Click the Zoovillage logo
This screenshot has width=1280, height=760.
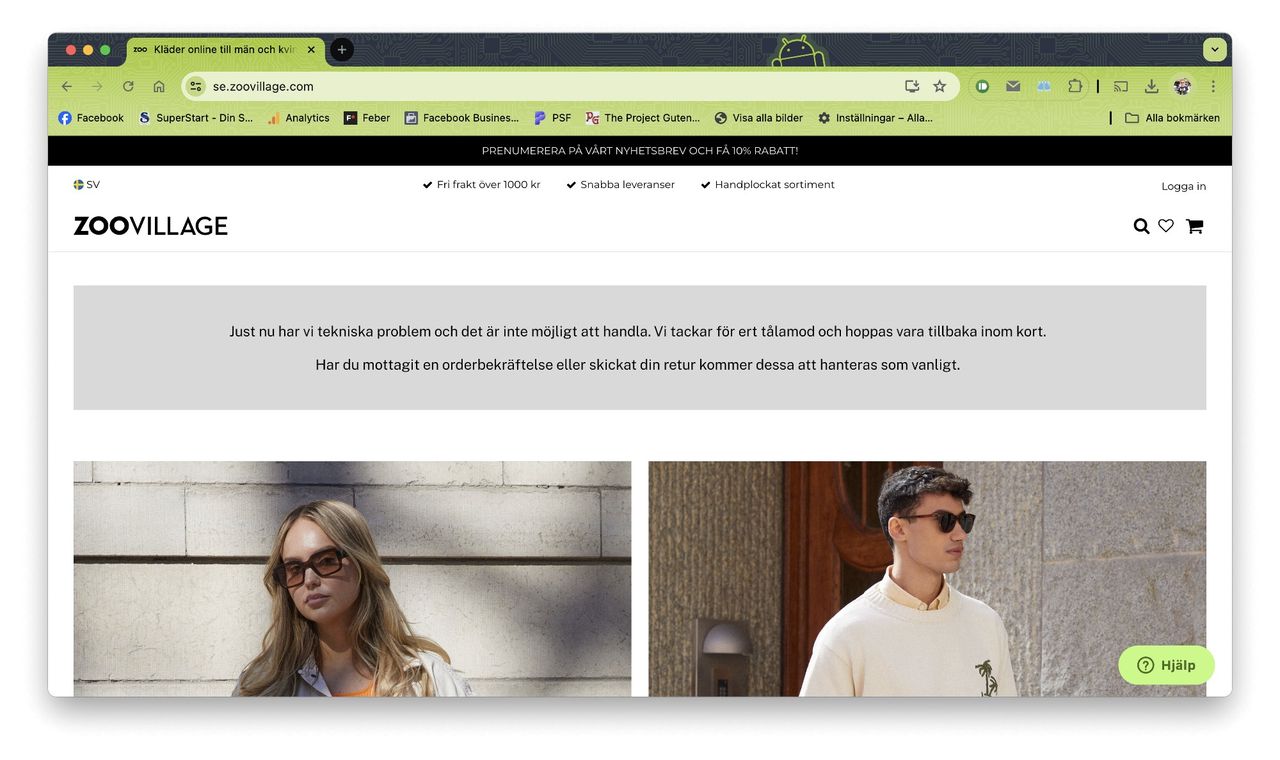click(x=151, y=226)
